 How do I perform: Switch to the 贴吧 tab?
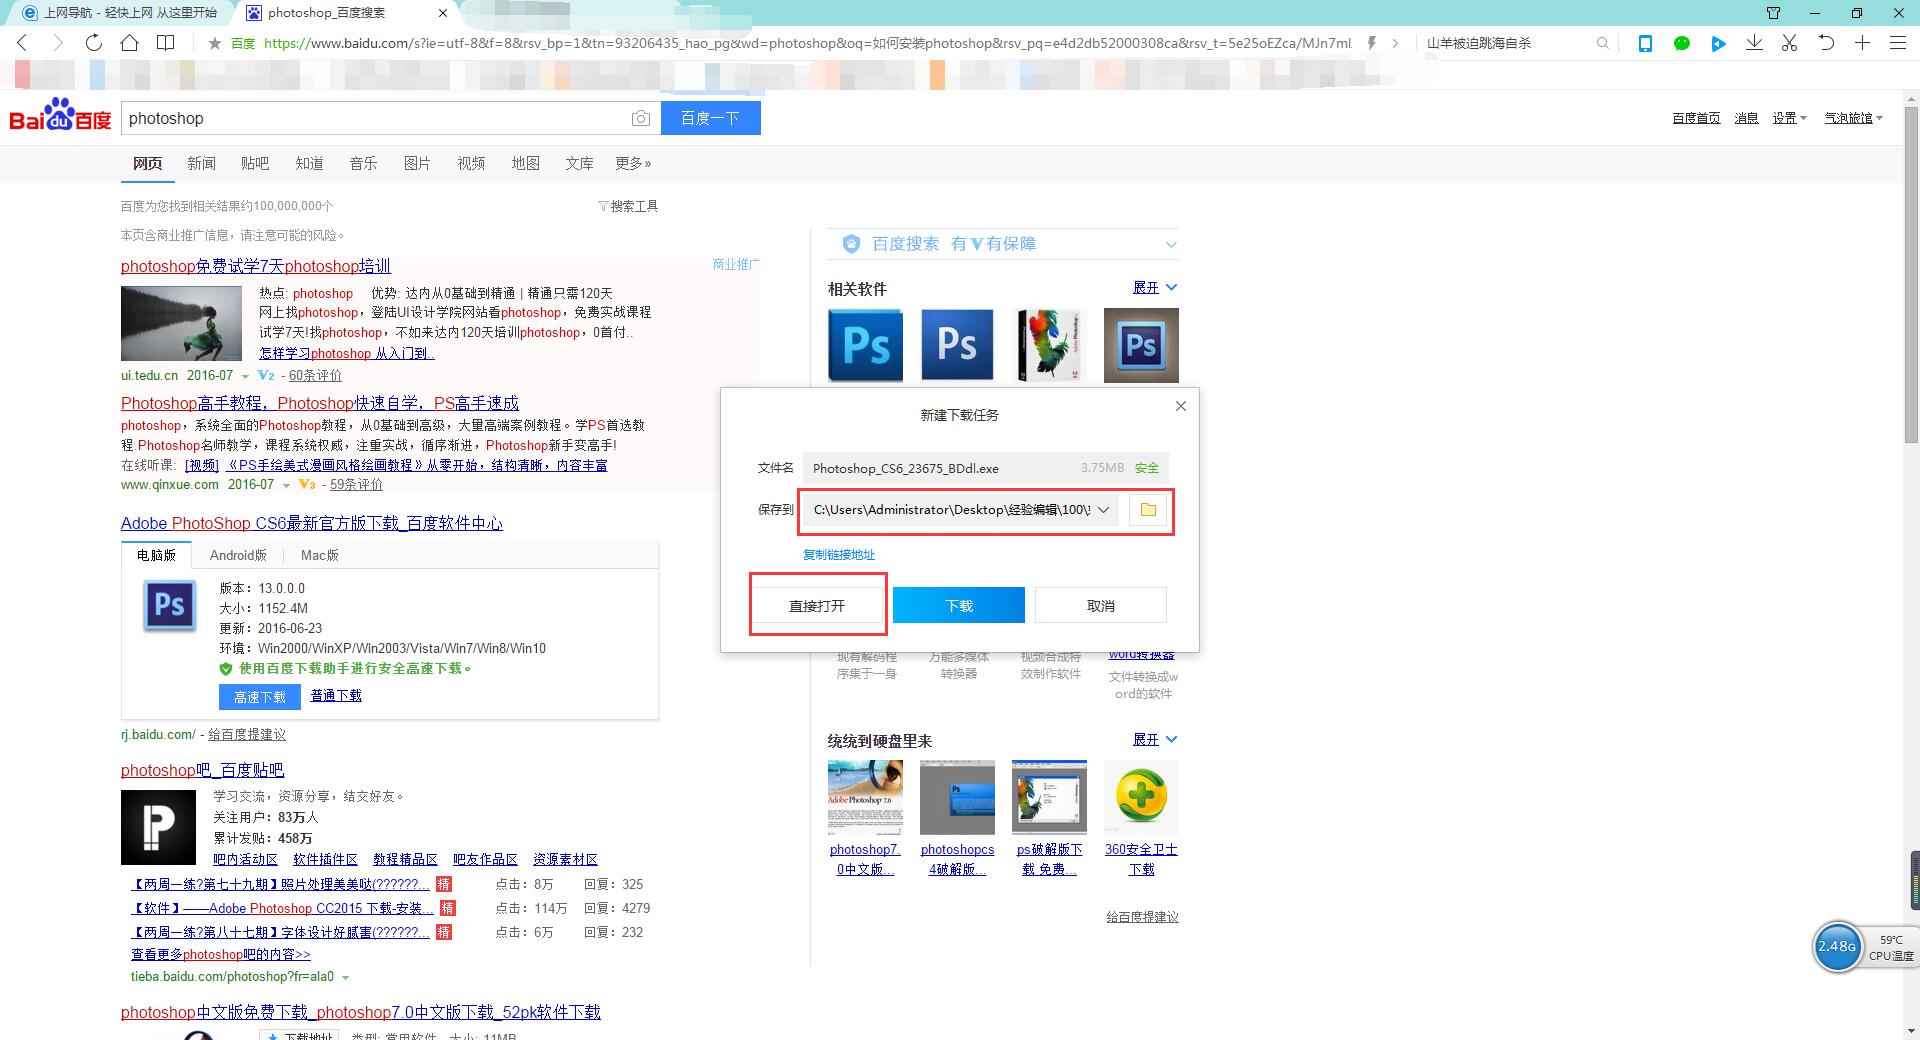pyautogui.click(x=255, y=163)
